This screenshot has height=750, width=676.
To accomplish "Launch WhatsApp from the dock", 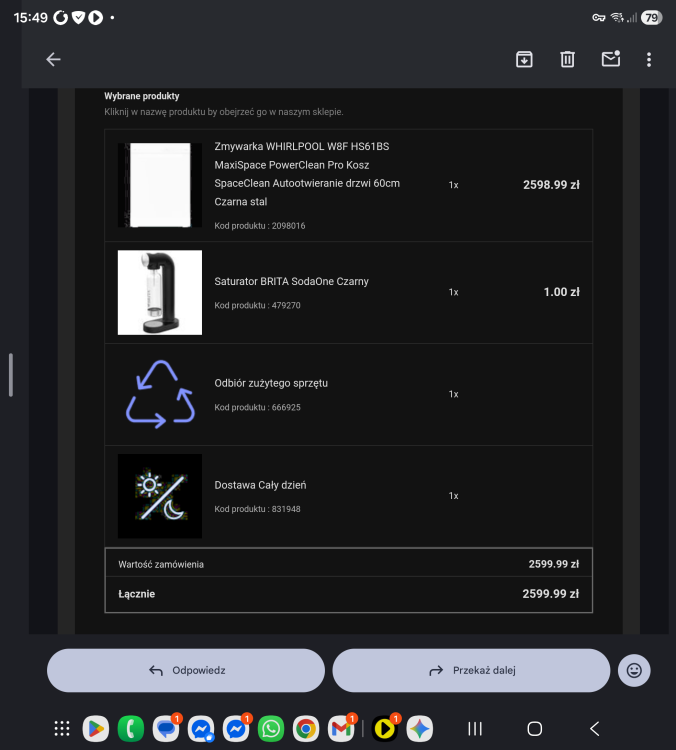I will tap(271, 728).
